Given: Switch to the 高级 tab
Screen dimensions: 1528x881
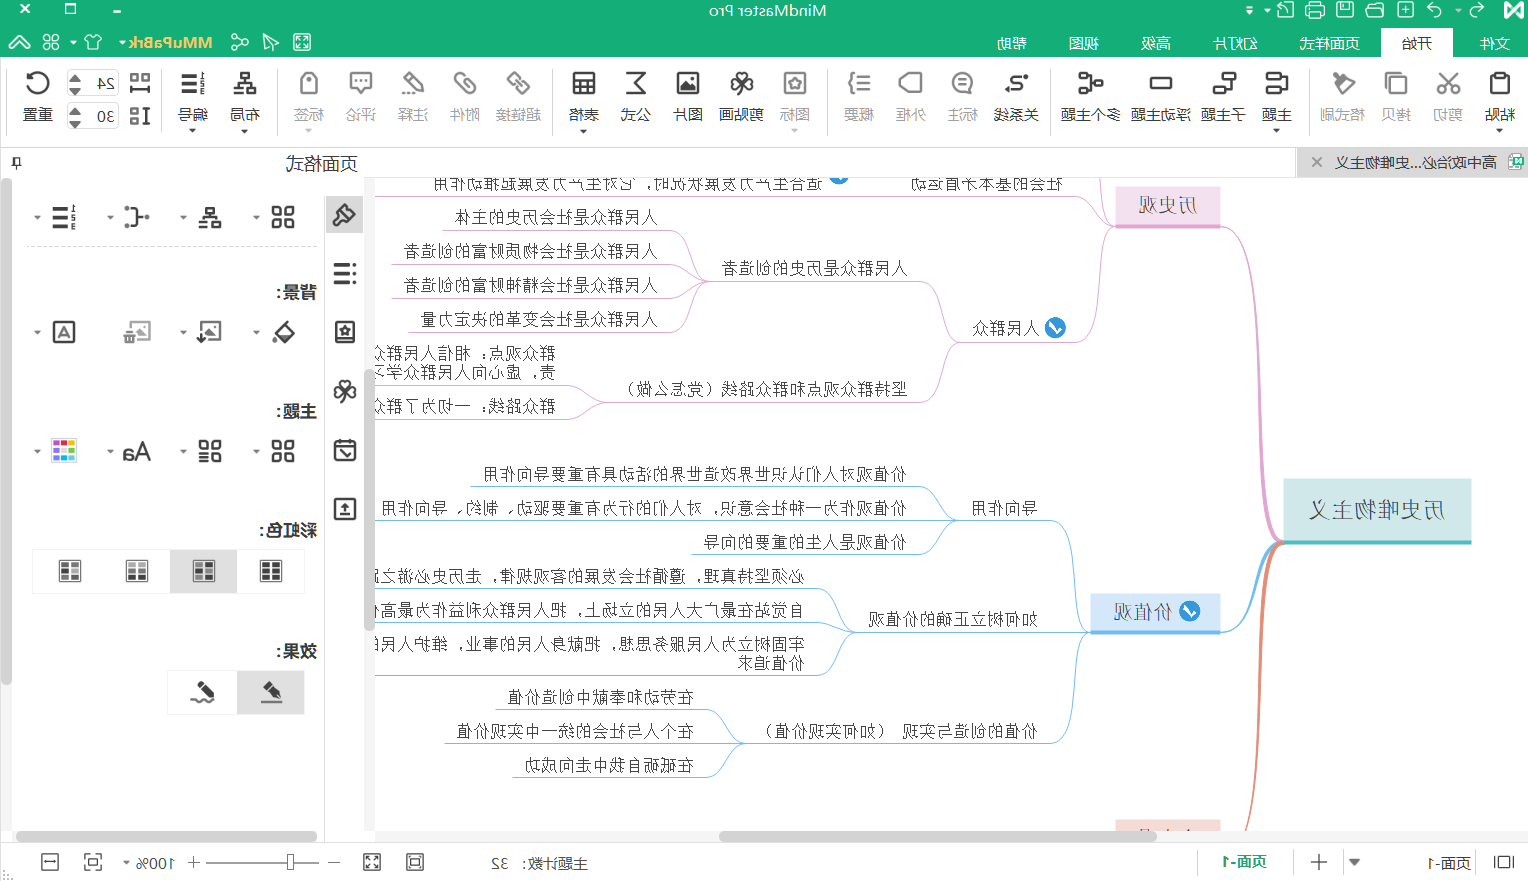Looking at the screenshot, I should point(1155,43).
